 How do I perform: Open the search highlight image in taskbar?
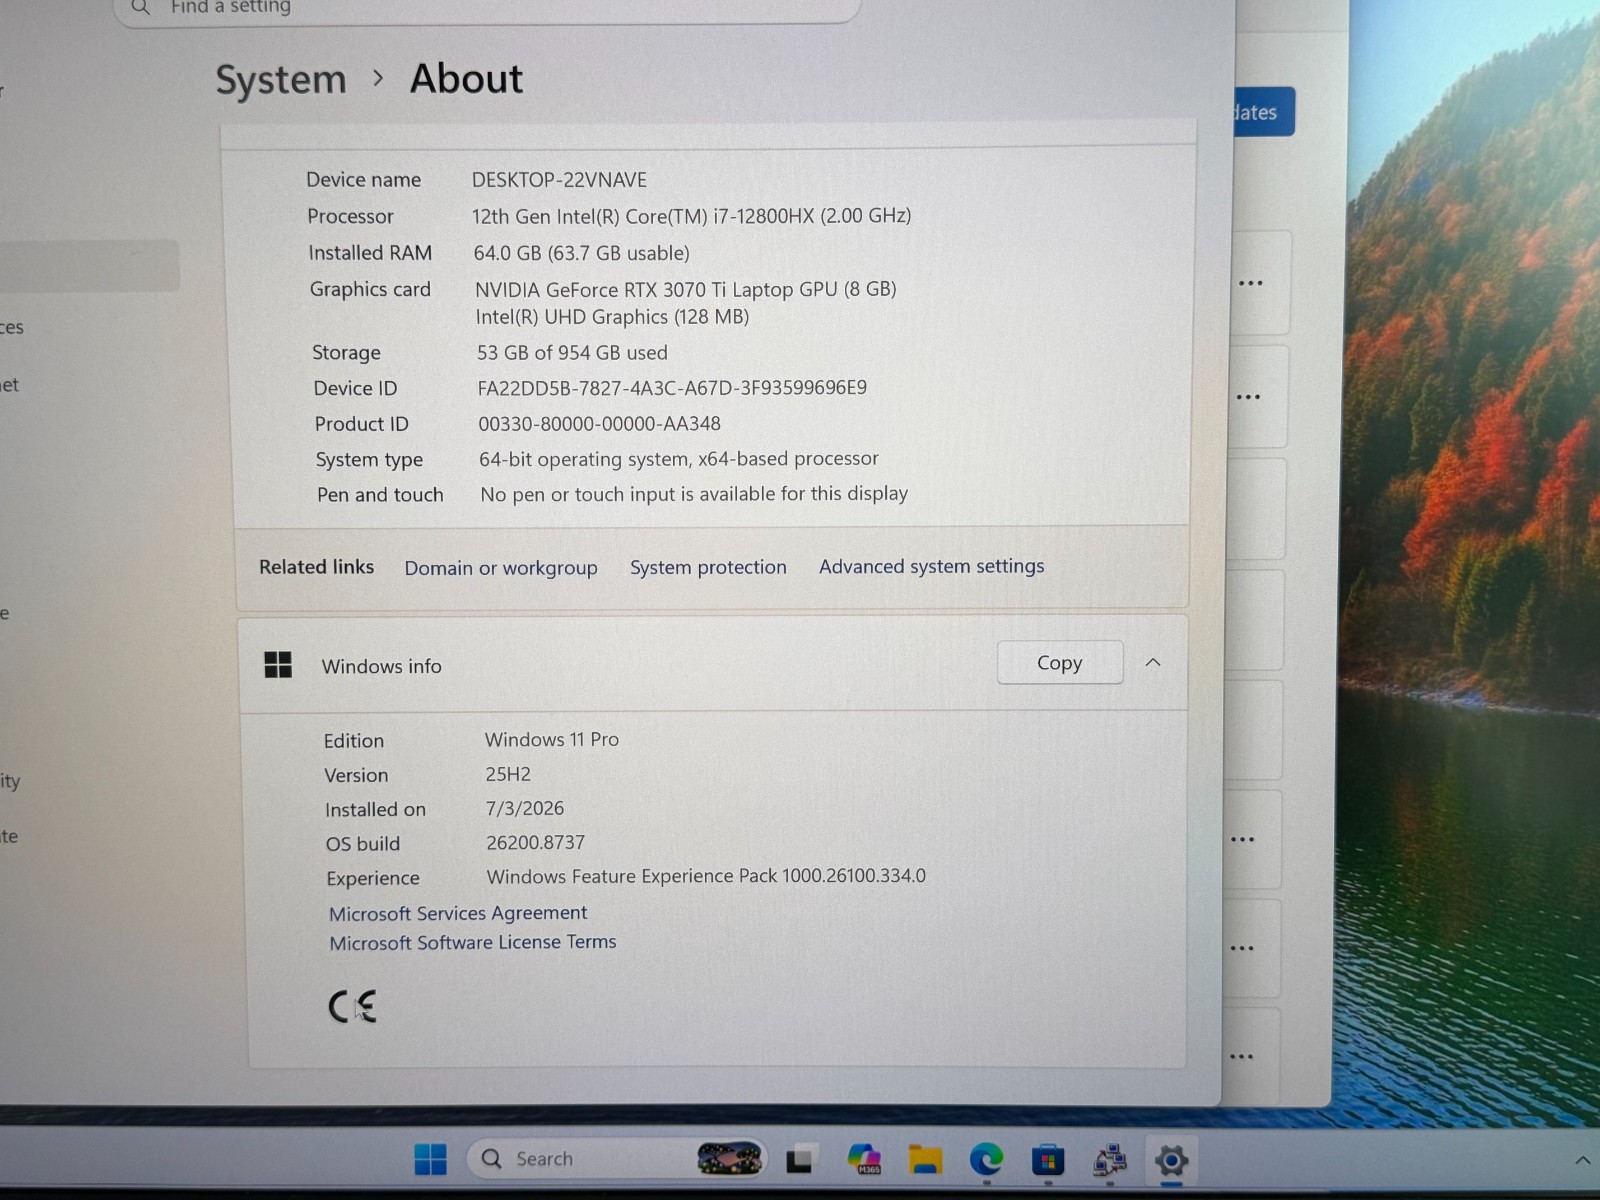pyautogui.click(x=729, y=1159)
